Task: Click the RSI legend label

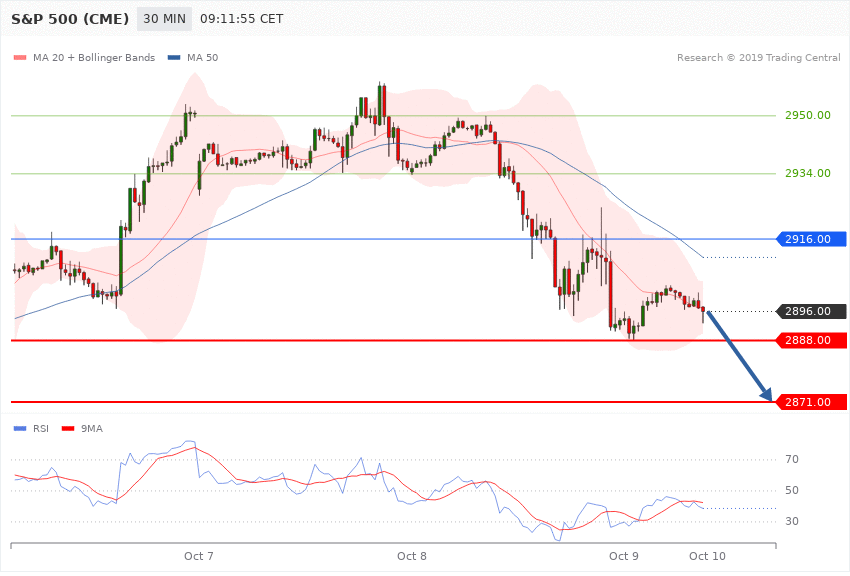Action: coord(41,429)
